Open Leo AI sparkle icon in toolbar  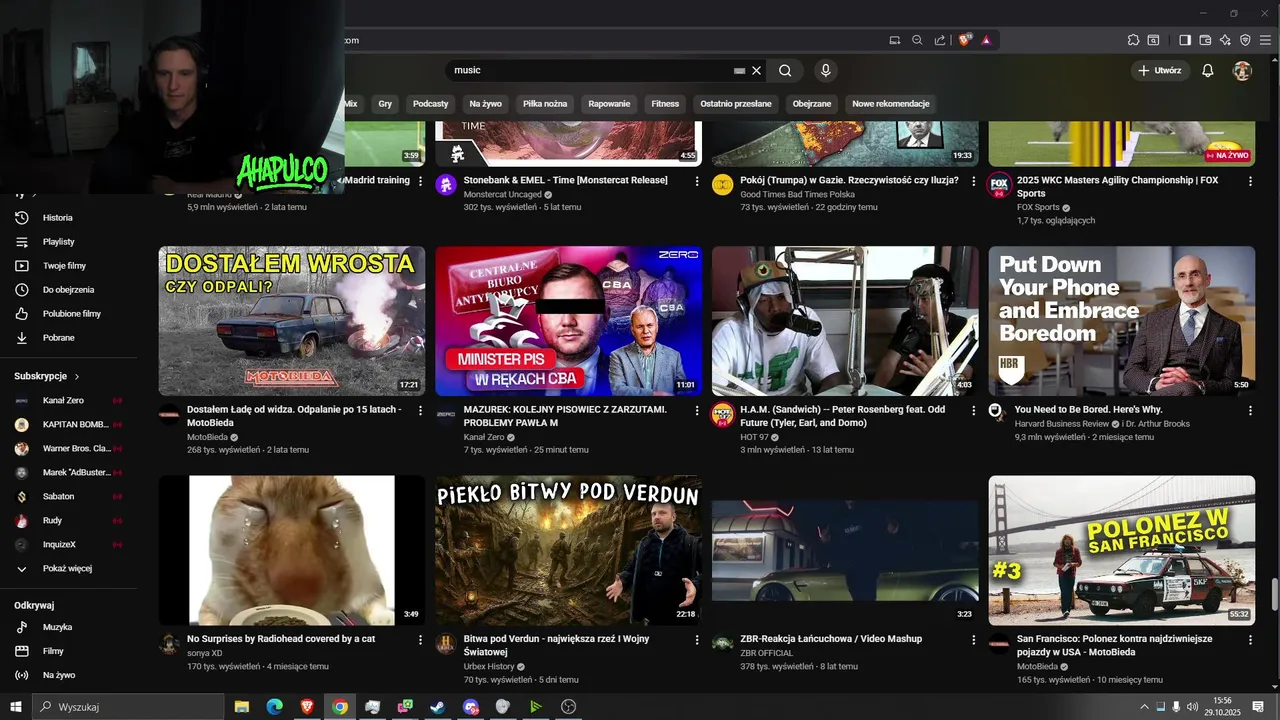point(1225,40)
